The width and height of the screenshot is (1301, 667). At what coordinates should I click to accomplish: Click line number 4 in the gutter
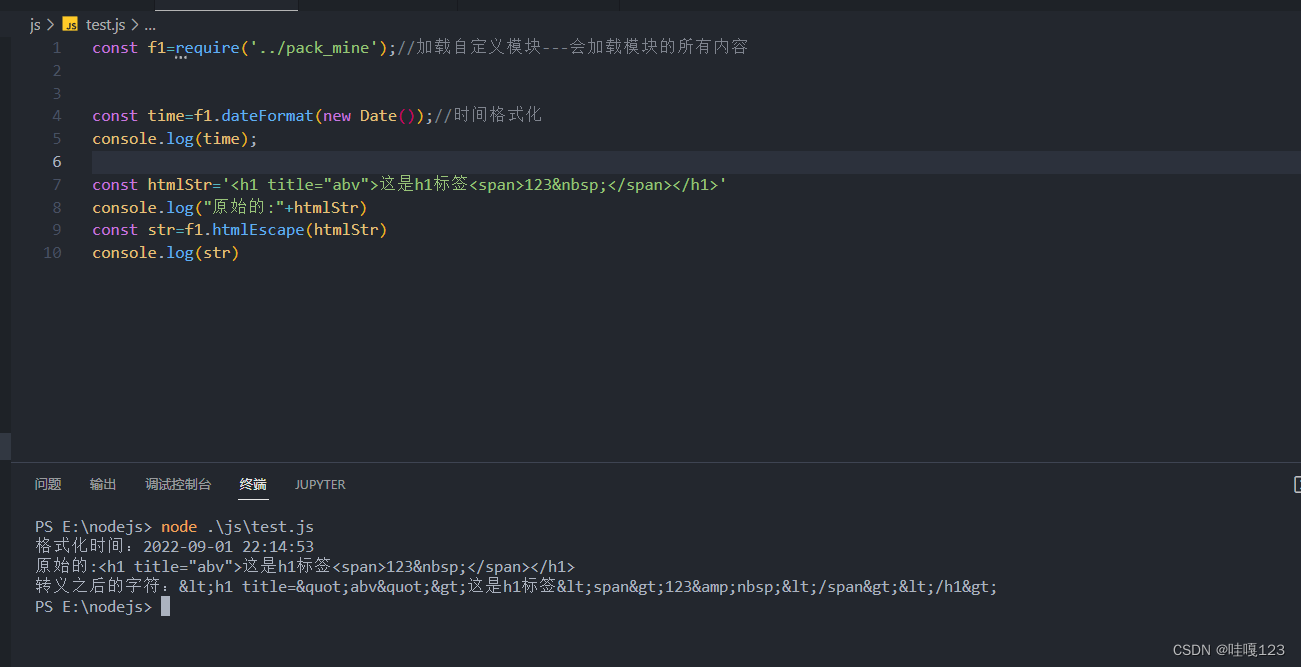[57, 116]
